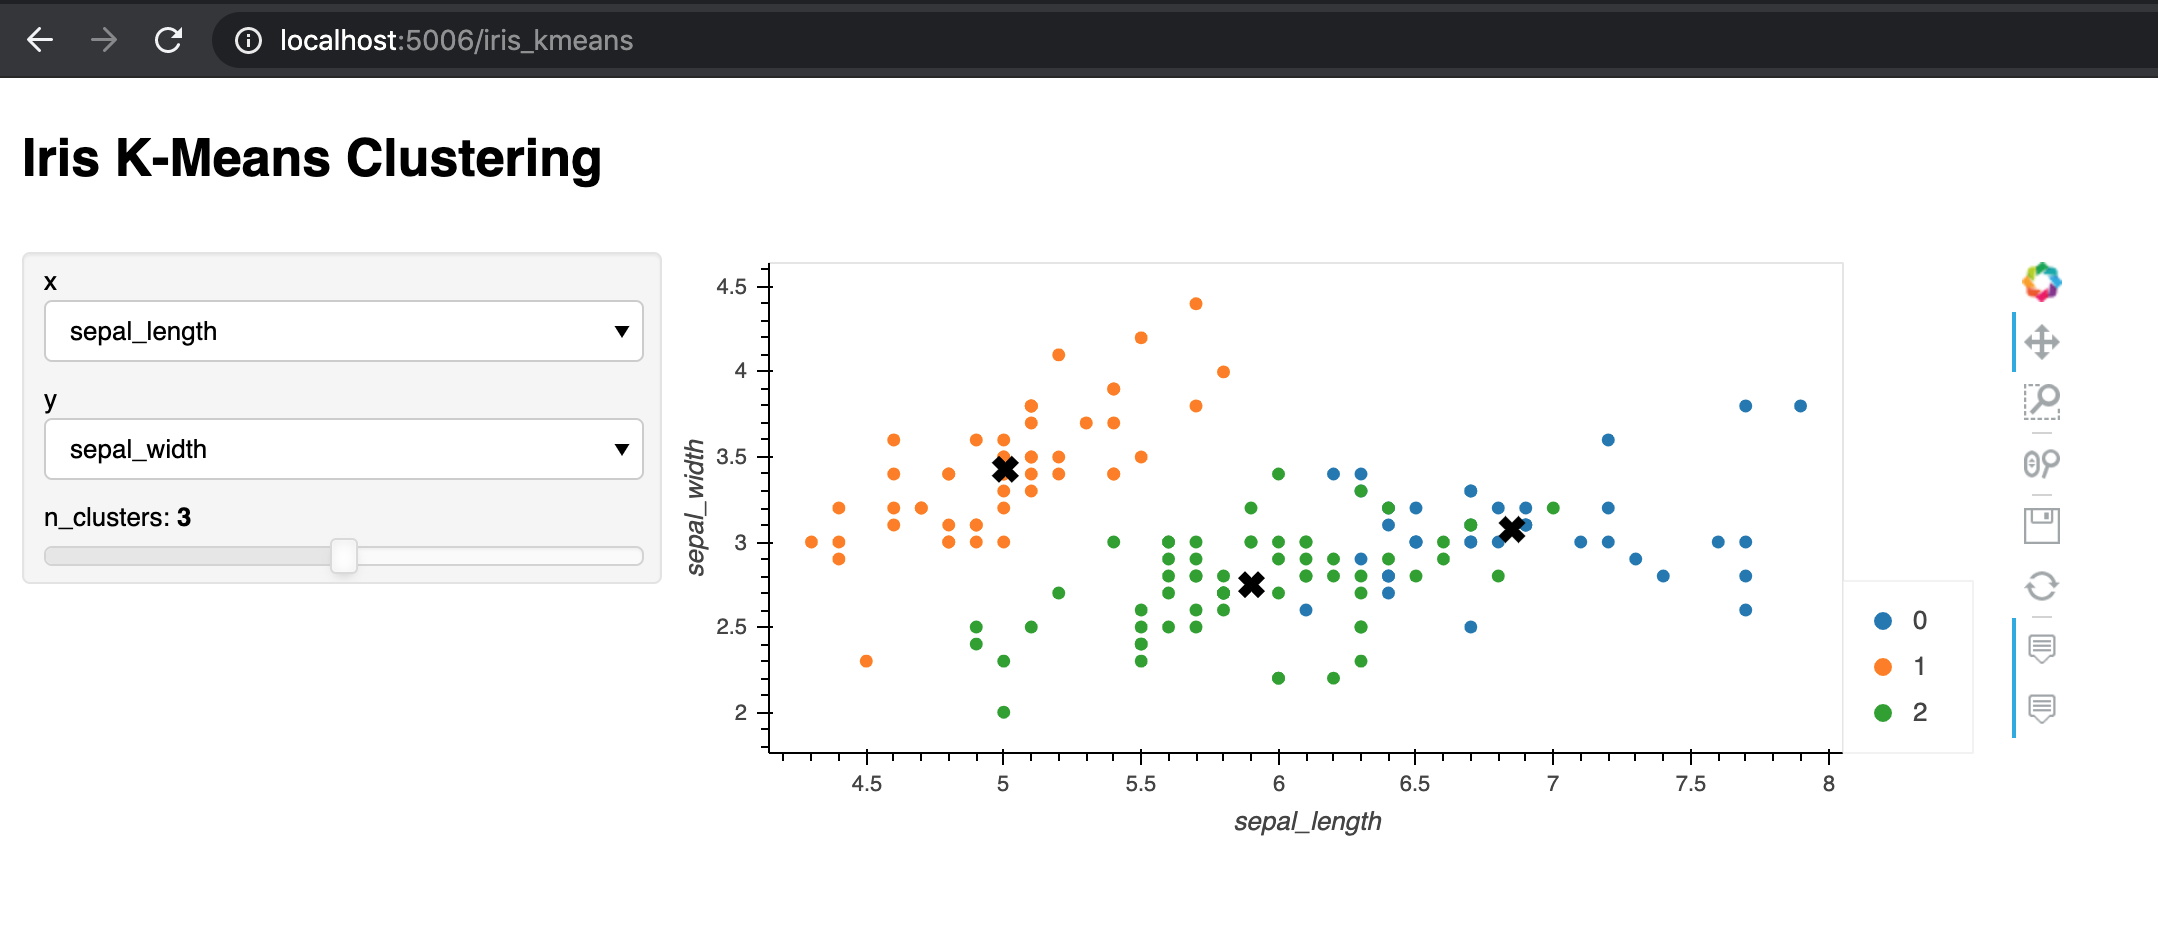2158x926 pixels.
Task: Open the x-axis sepal_length dropdown
Action: click(x=343, y=331)
